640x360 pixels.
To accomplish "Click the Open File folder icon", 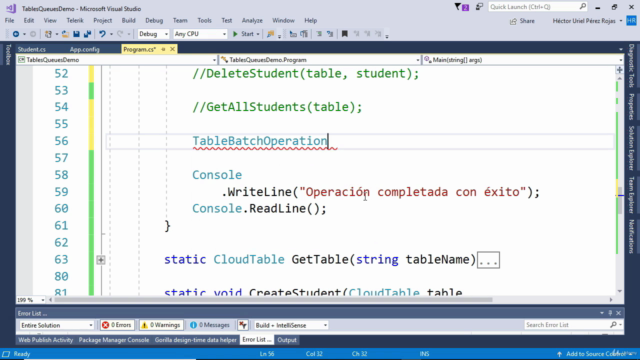I will click(x=65, y=34).
